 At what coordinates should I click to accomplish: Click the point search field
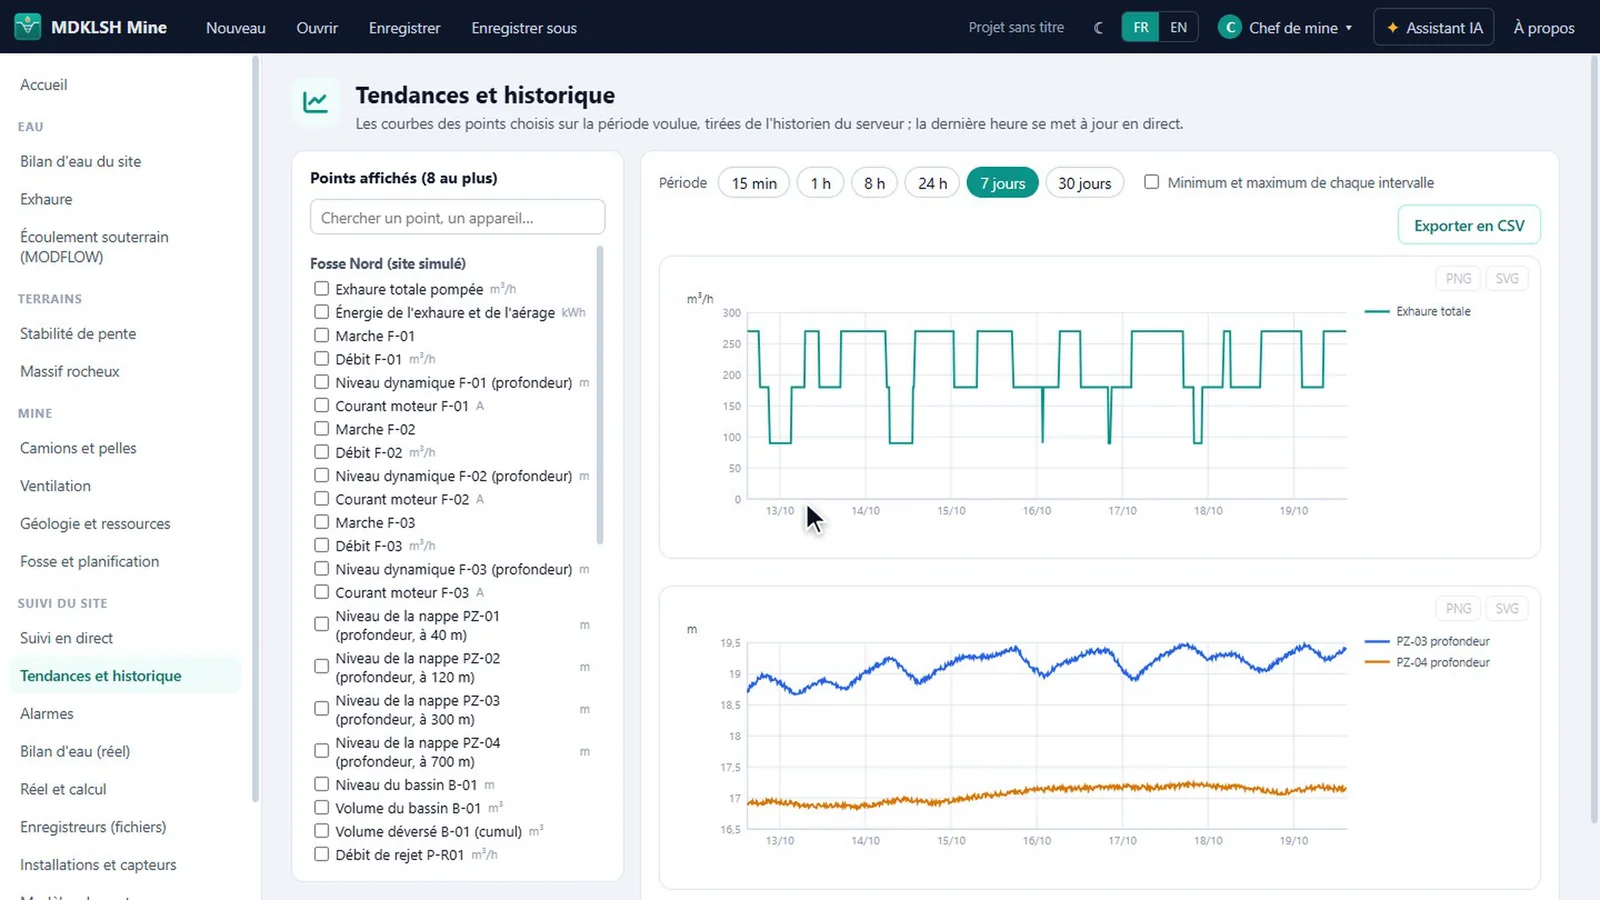[x=457, y=217]
